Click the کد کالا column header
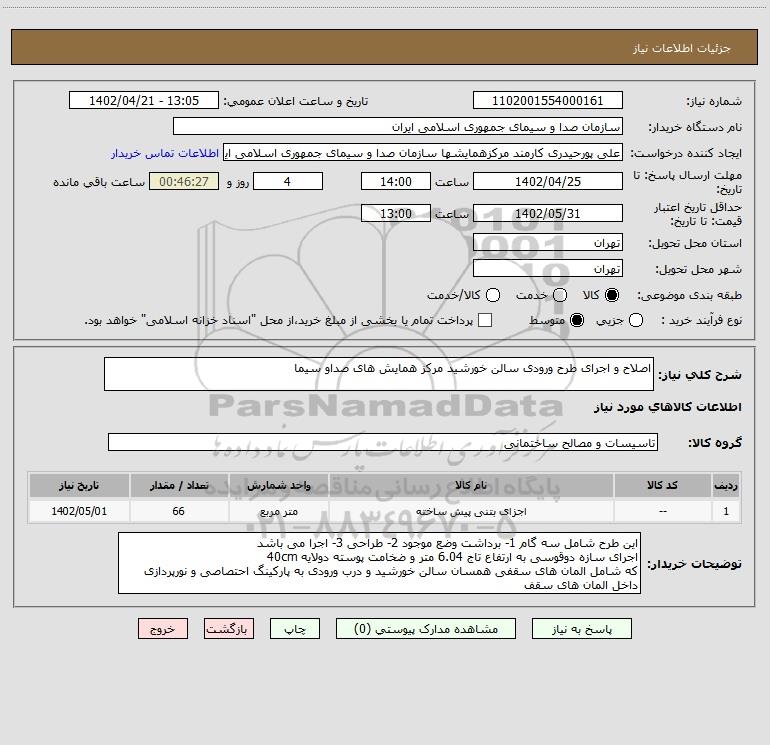Image resolution: width=770 pixels, height=745 pixels. (662, 485)
